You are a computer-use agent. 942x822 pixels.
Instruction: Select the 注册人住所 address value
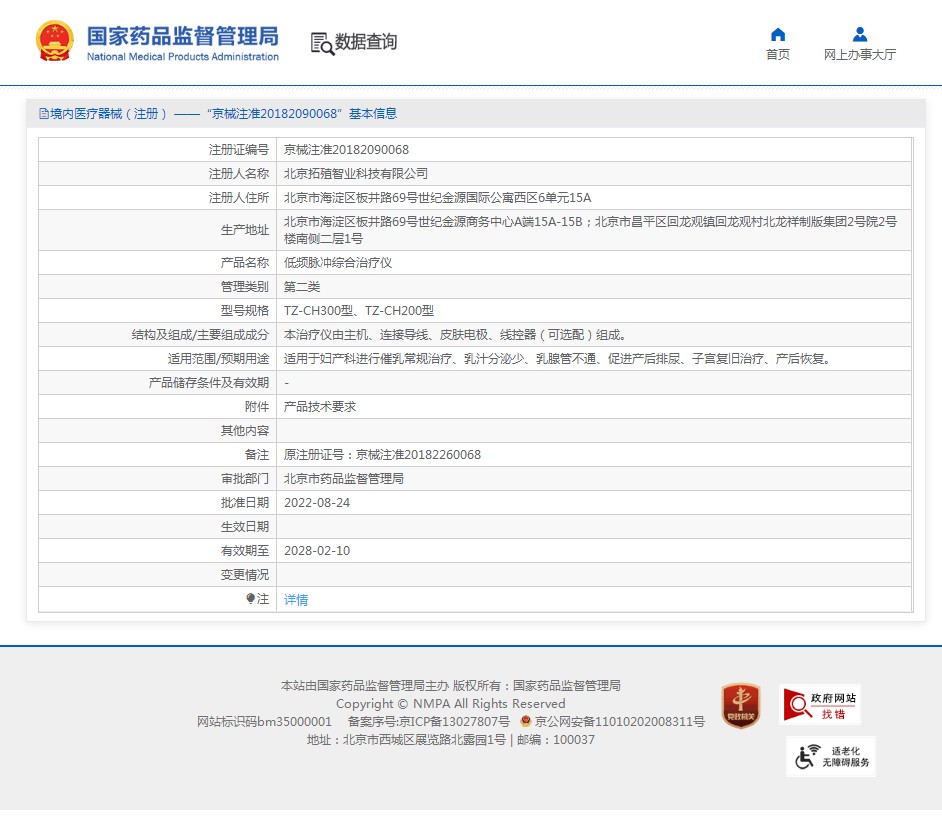pos(437,198)
